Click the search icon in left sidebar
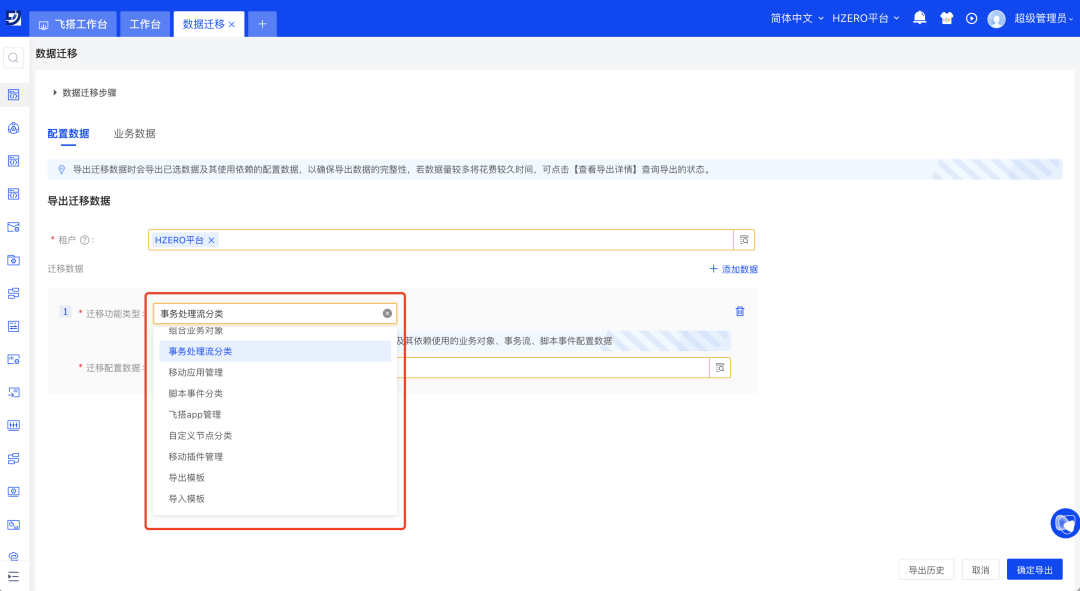This screenshot has width=1080, height=591. coord(13,58)
